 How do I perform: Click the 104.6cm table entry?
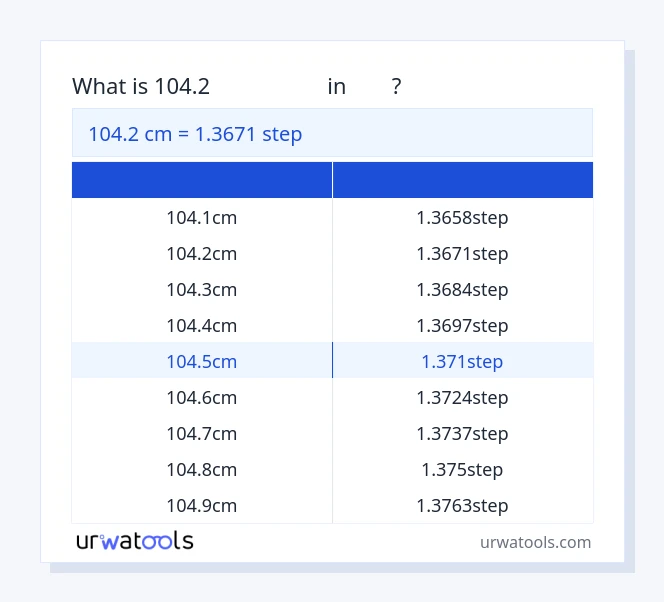pos(201,398)
